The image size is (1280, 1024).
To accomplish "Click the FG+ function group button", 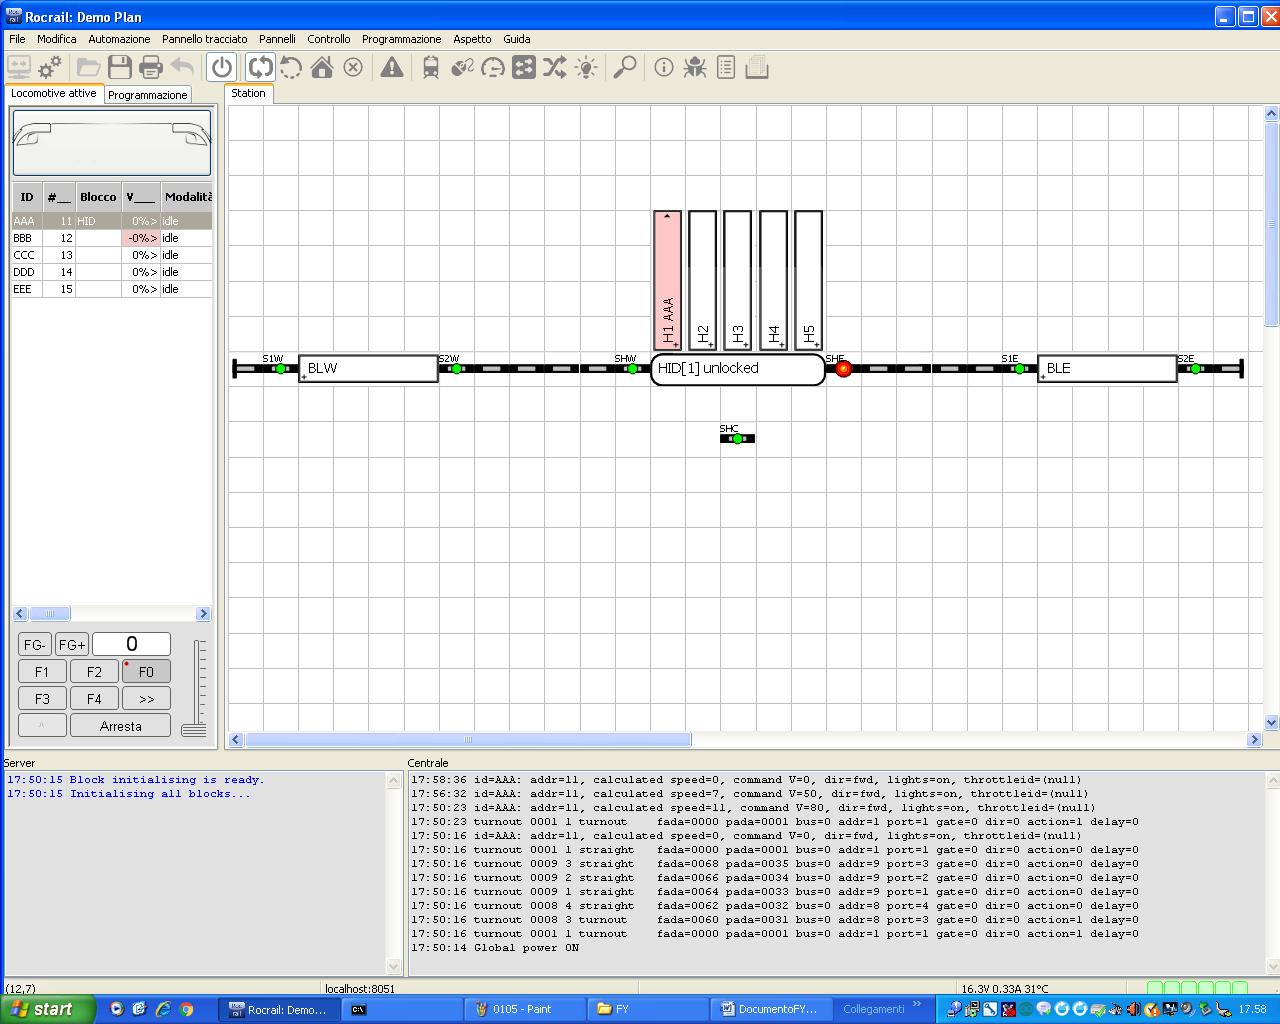I will tap(71, 645).
